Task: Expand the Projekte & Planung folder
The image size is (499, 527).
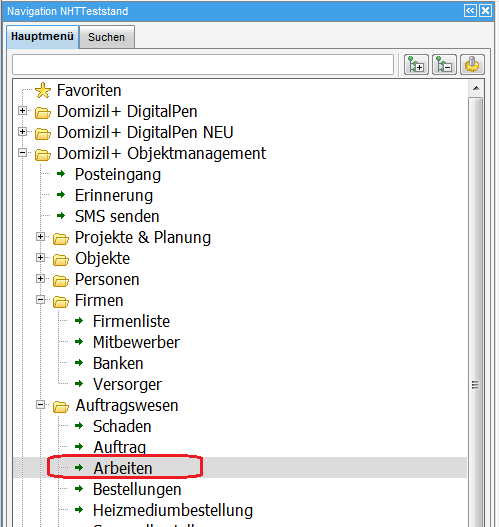Action: pos(40,237)
